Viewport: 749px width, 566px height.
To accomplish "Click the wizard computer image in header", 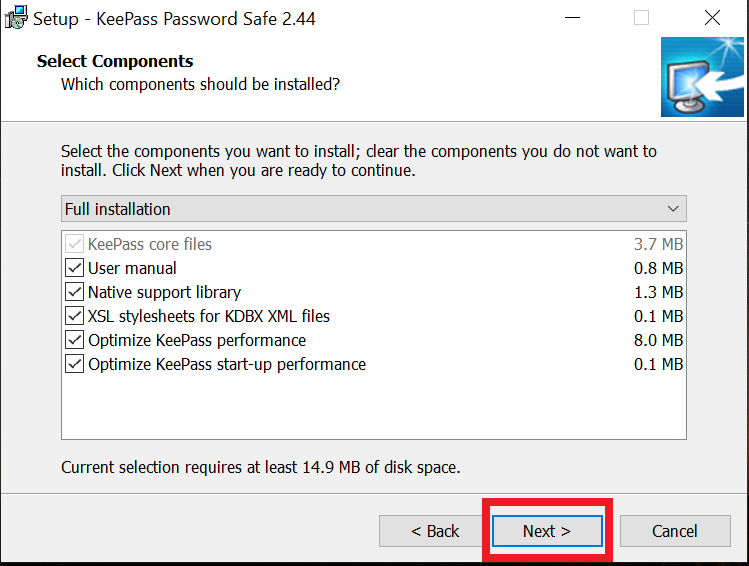I will [x=701, y=77].
